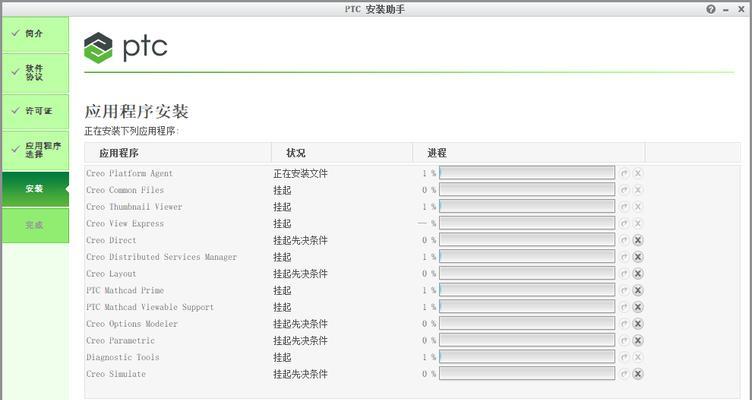Screen dimensions: 752x400
Task: Select the Creo Direct row name
Action: (x=111, y=240)
